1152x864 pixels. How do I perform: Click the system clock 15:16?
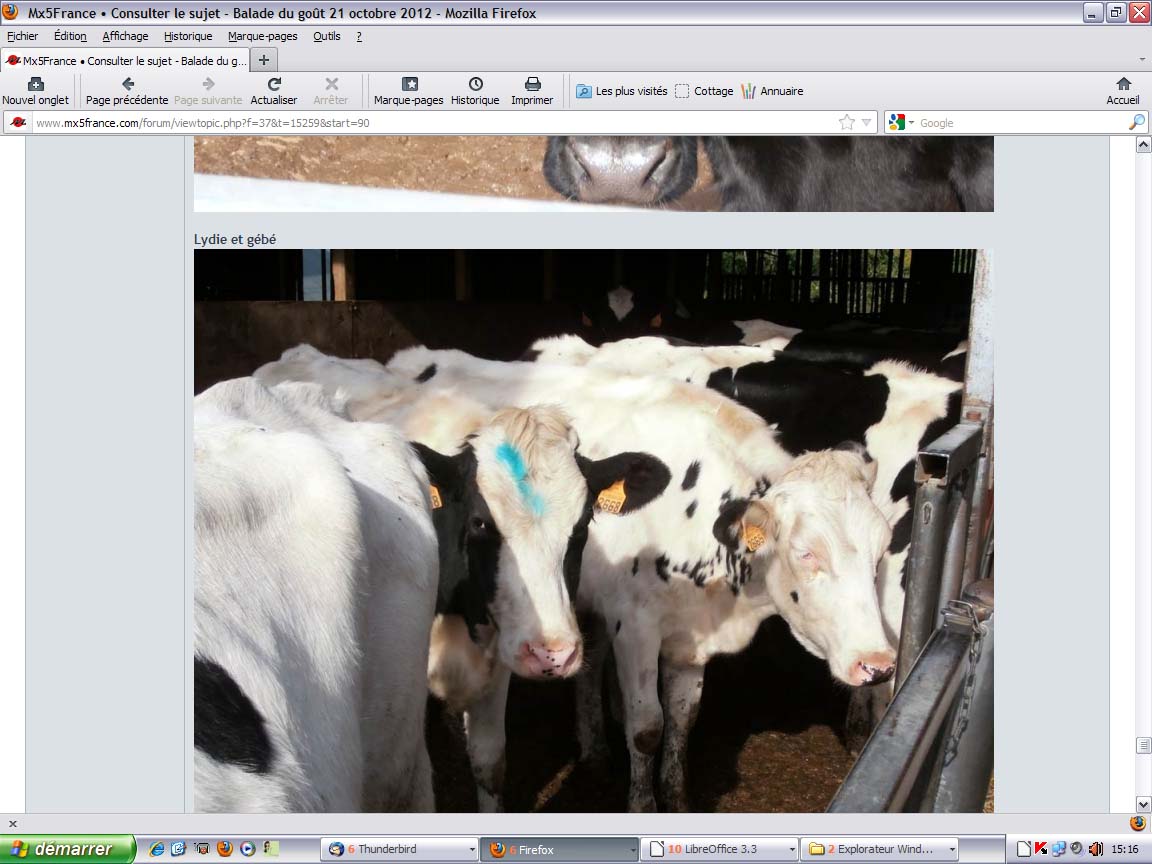pos(1125,849)
